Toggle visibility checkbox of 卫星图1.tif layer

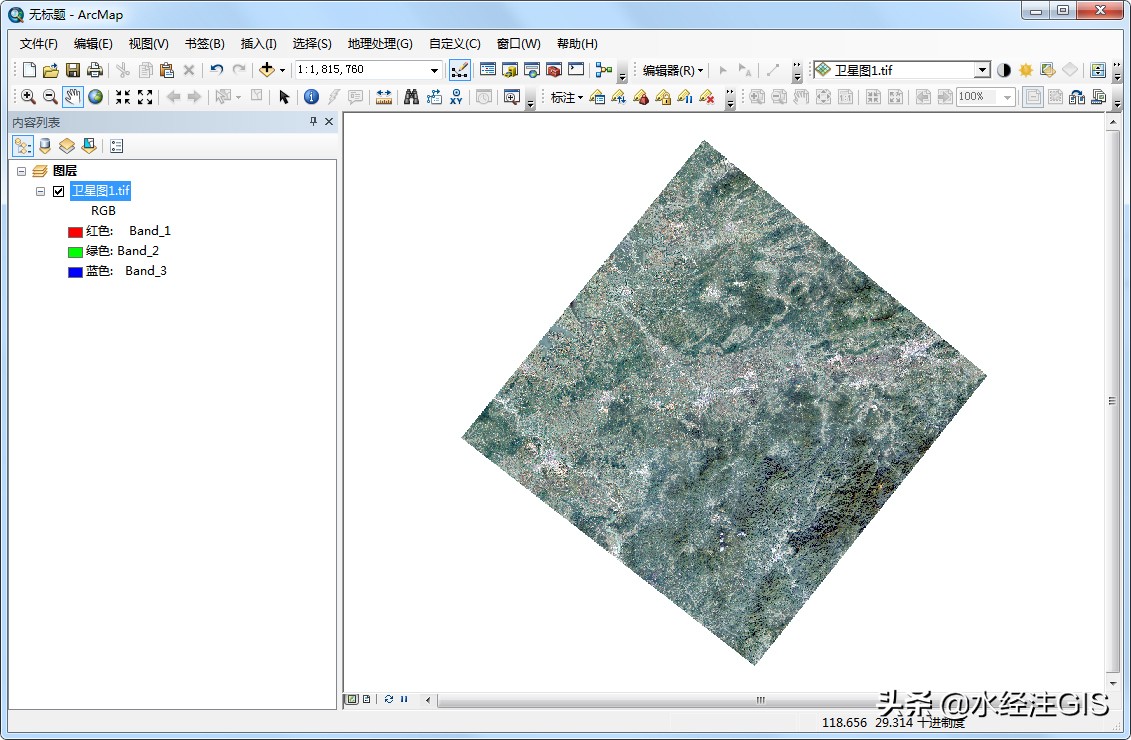(59, 191)
